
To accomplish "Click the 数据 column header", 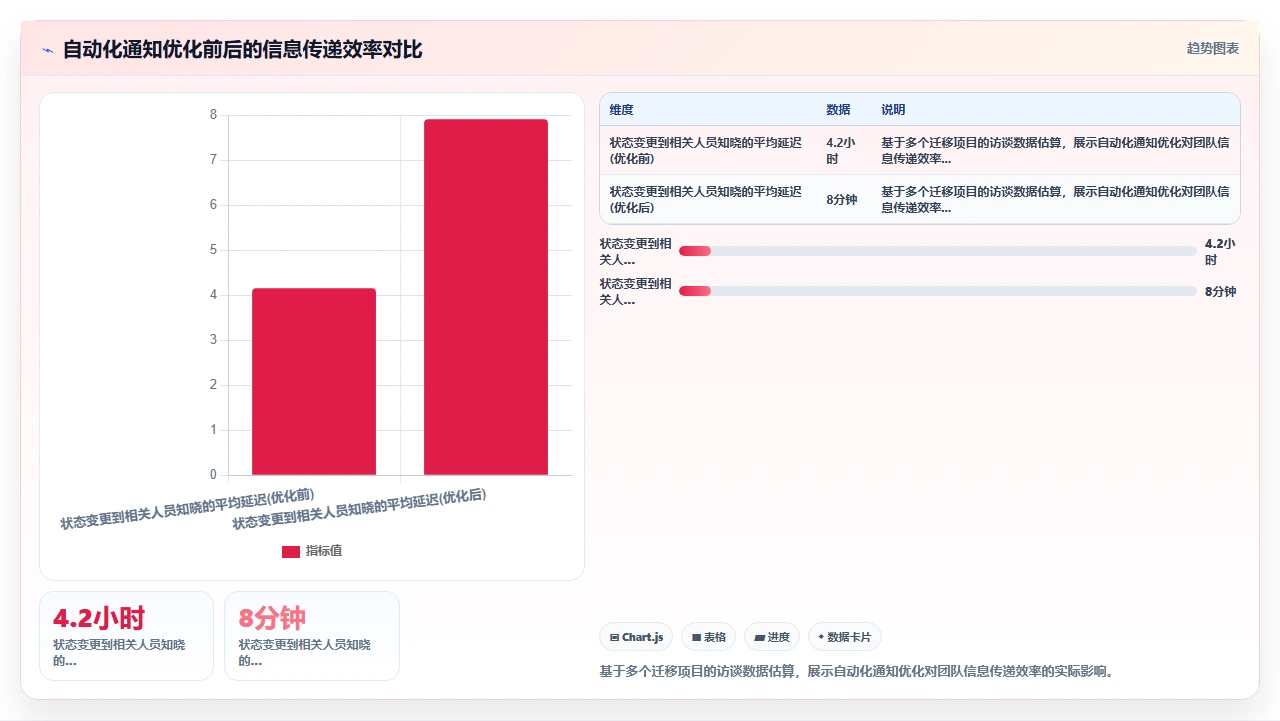I will pos(838,110).
